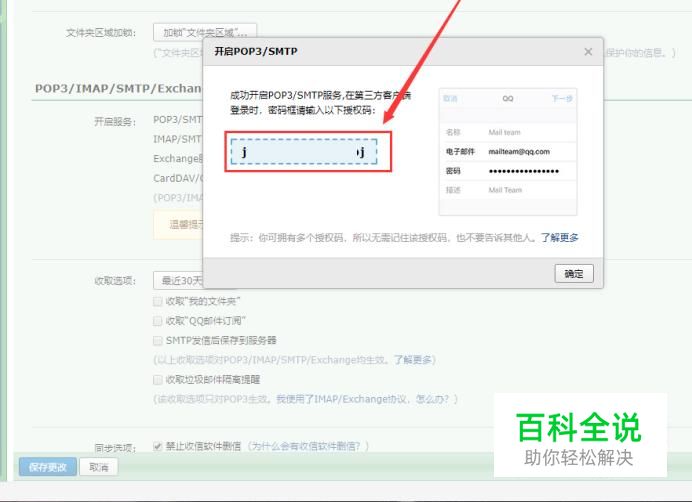Close the 开启POP3/SMTP dialog with X
Image resolution: width=692 pixels, height=502 pixels.
(588, 52)
